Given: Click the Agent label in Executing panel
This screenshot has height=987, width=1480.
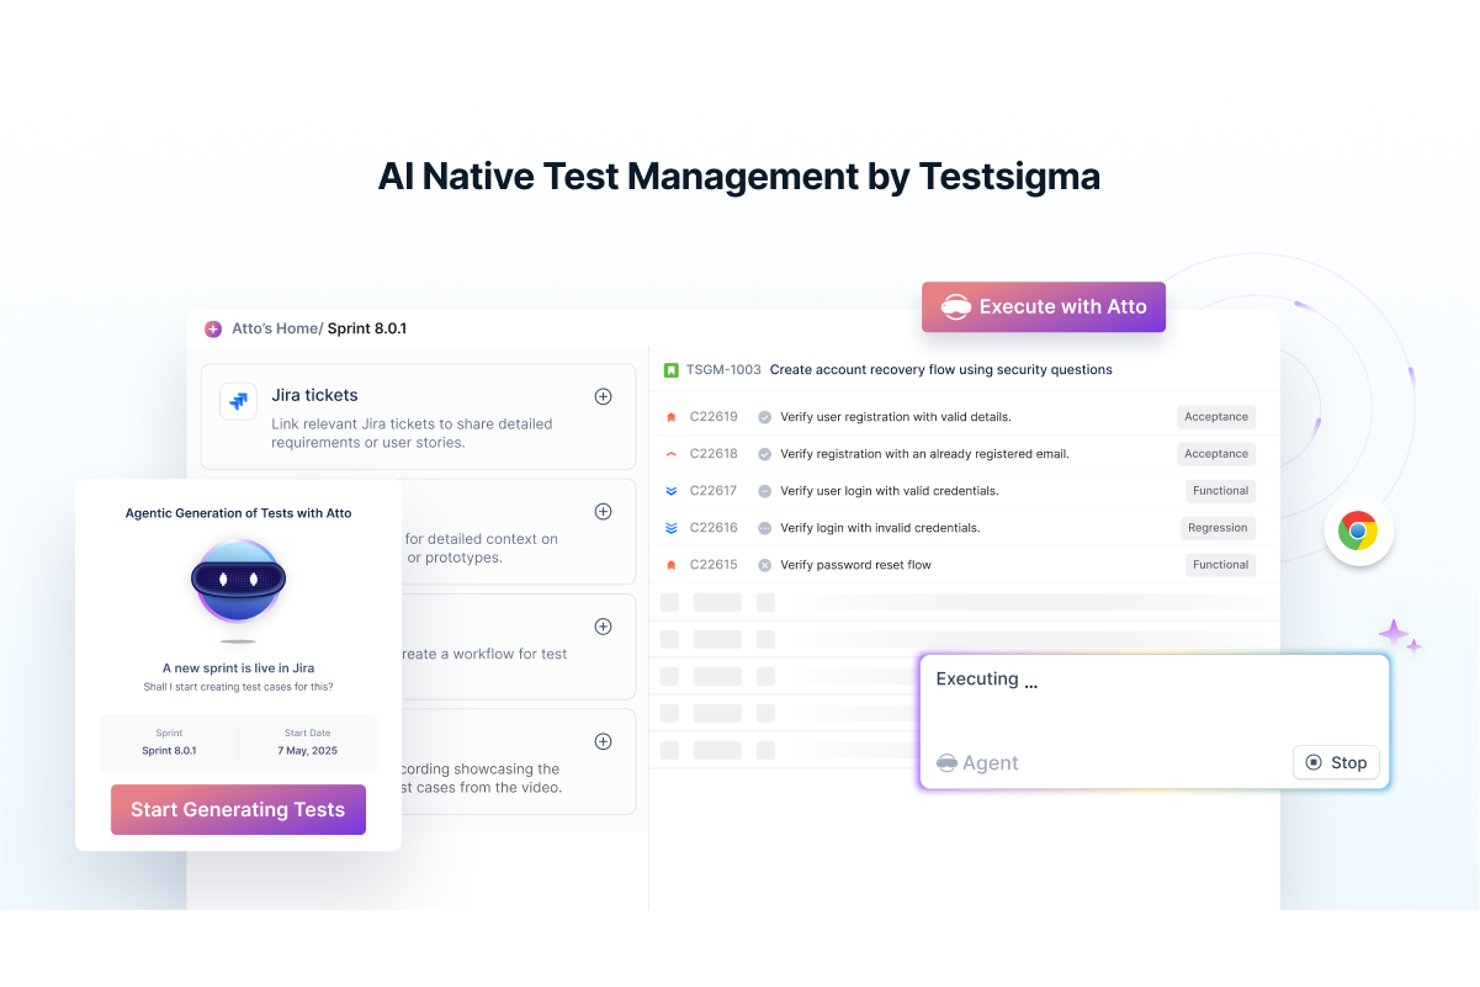Looking at the screenshot, I should click(990, 763).
